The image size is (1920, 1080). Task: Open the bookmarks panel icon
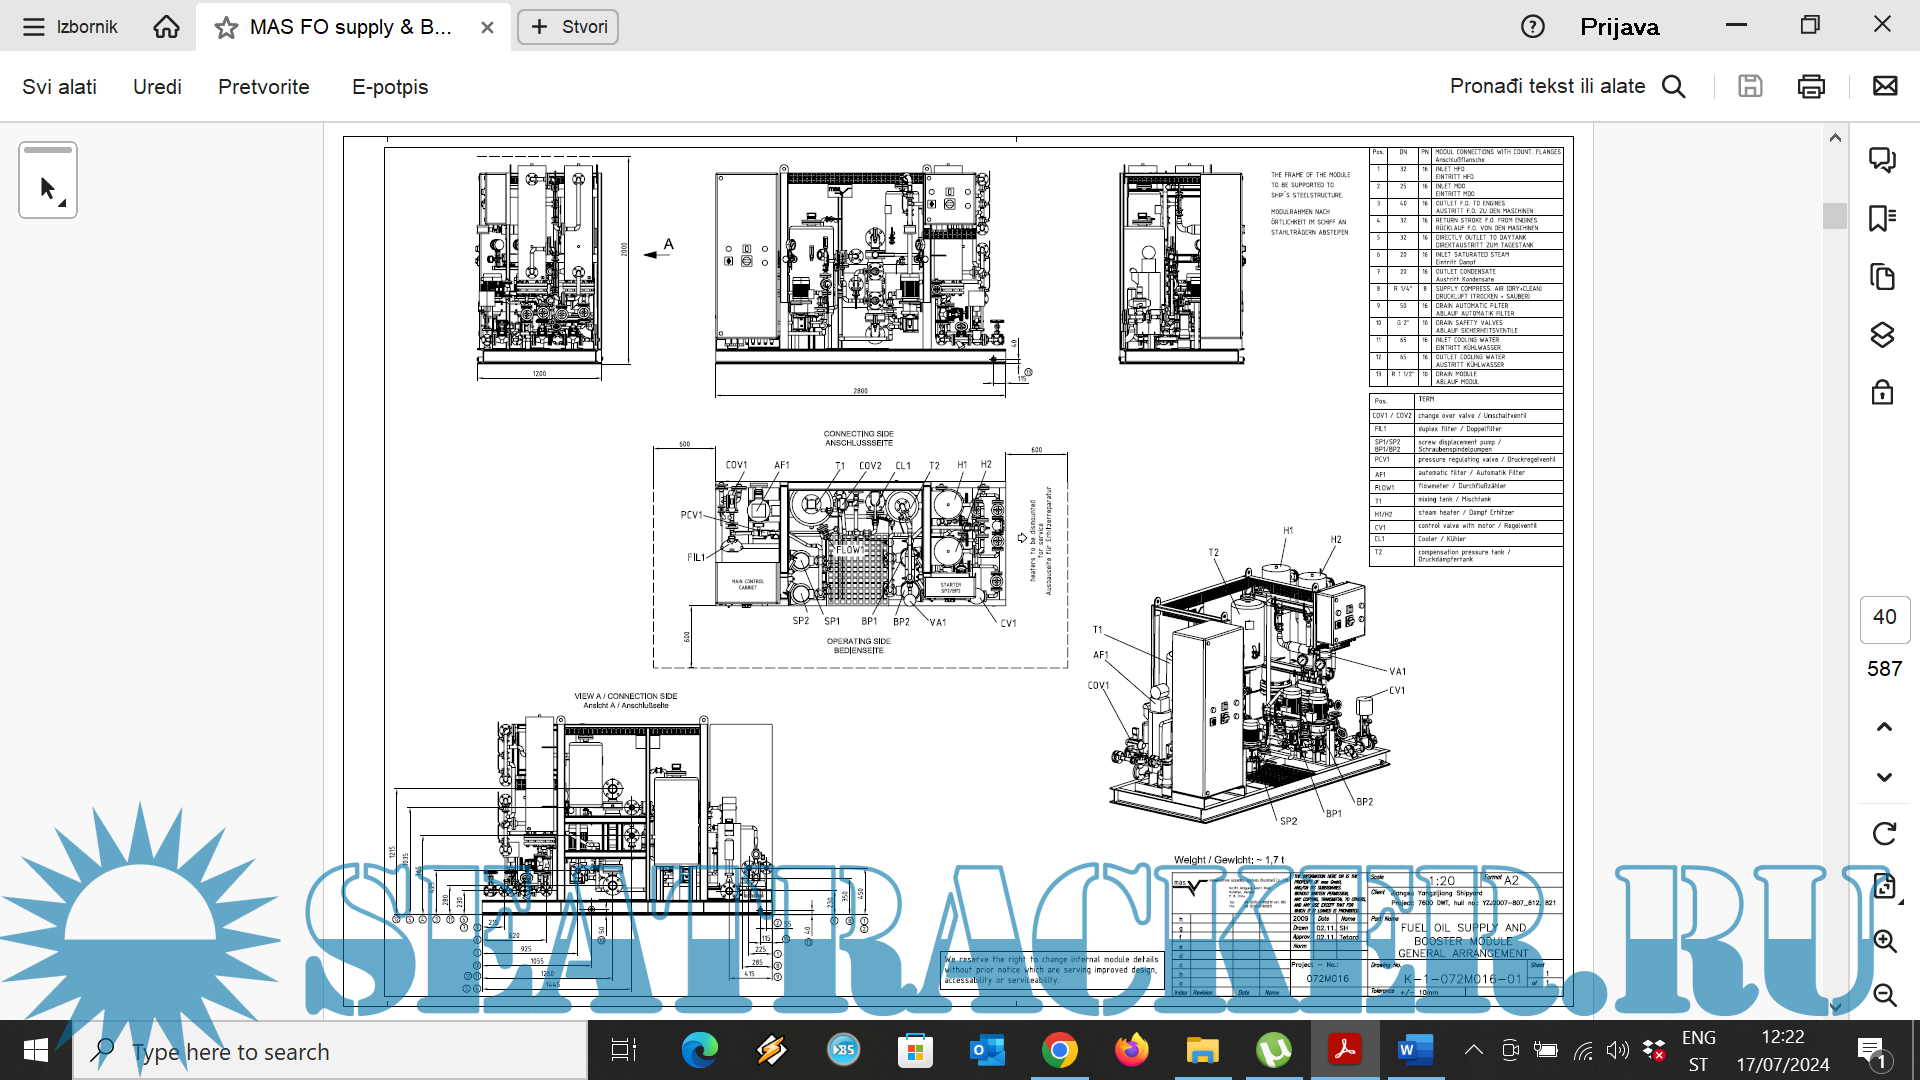point(1882,218)
